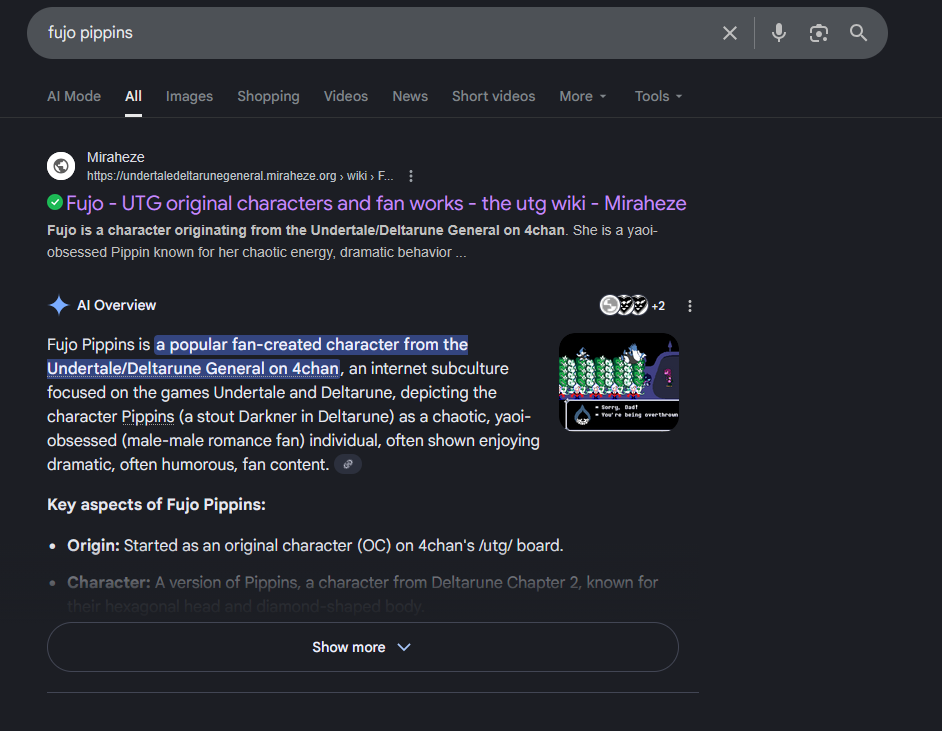942x731 pixels.
Task: Clear the search box with the X icon
Action: (x=729, y=33)
